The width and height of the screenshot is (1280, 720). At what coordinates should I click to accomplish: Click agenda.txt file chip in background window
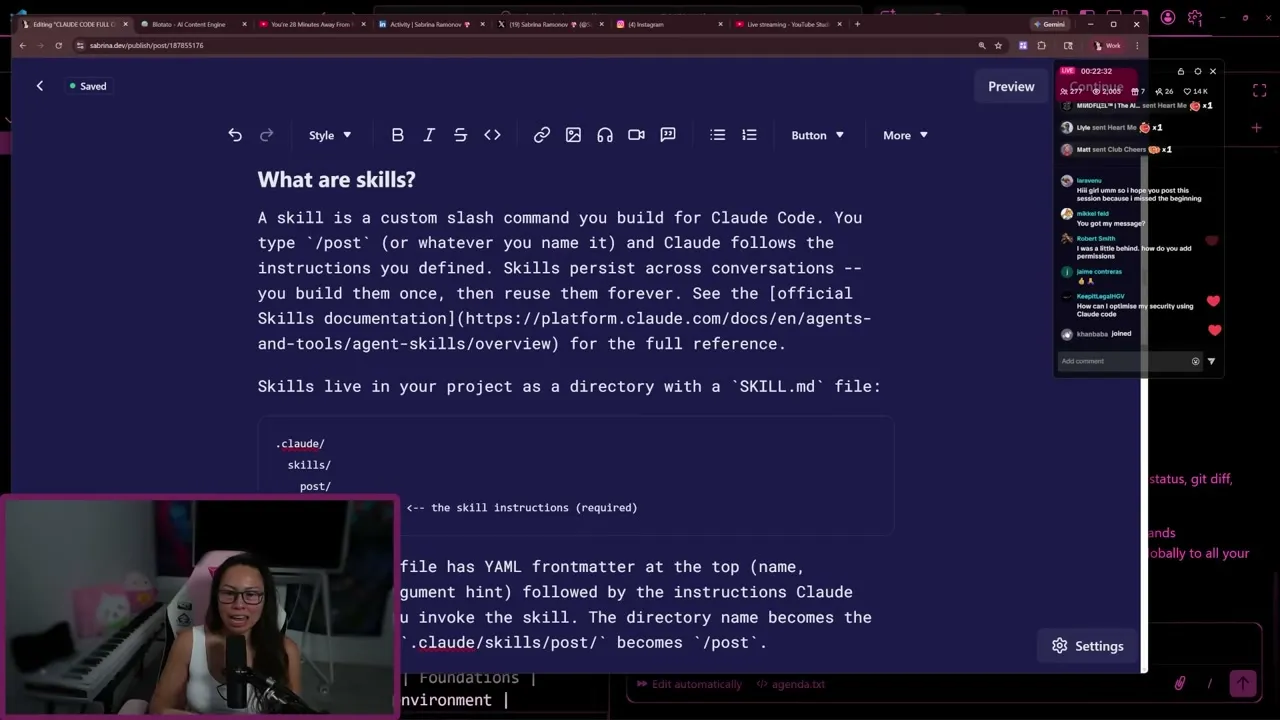(x=790, y=684)
